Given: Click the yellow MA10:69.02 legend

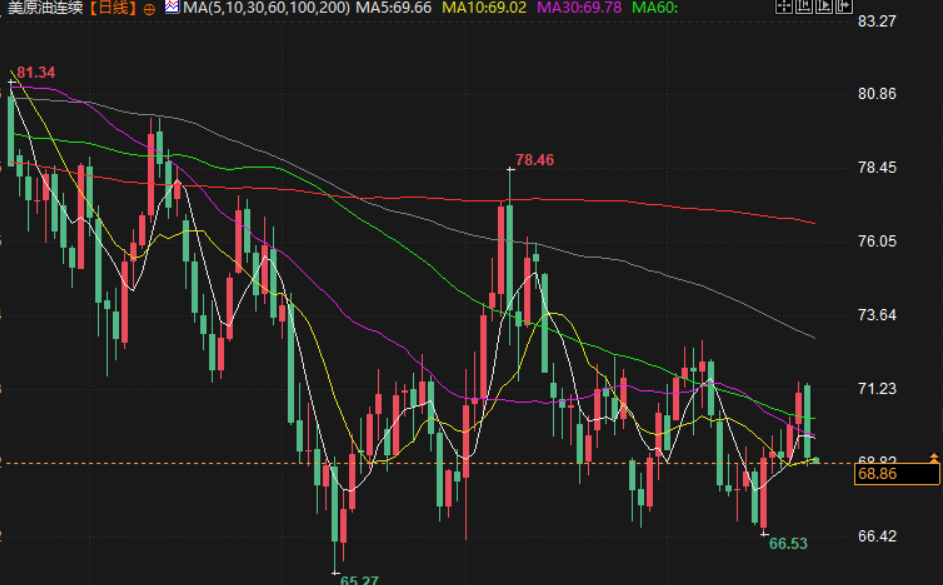Looking at the screenshot, I should tap(485, 8).
